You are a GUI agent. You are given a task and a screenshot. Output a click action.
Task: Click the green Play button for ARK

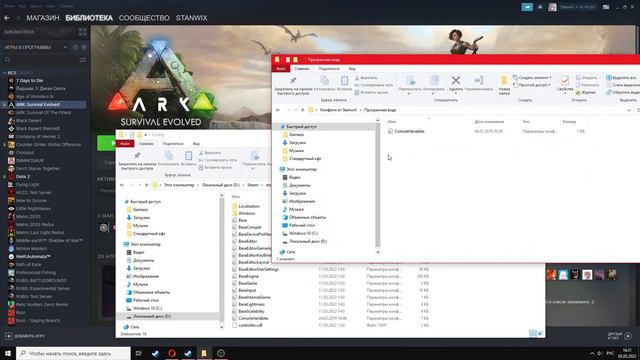(107, 143)
